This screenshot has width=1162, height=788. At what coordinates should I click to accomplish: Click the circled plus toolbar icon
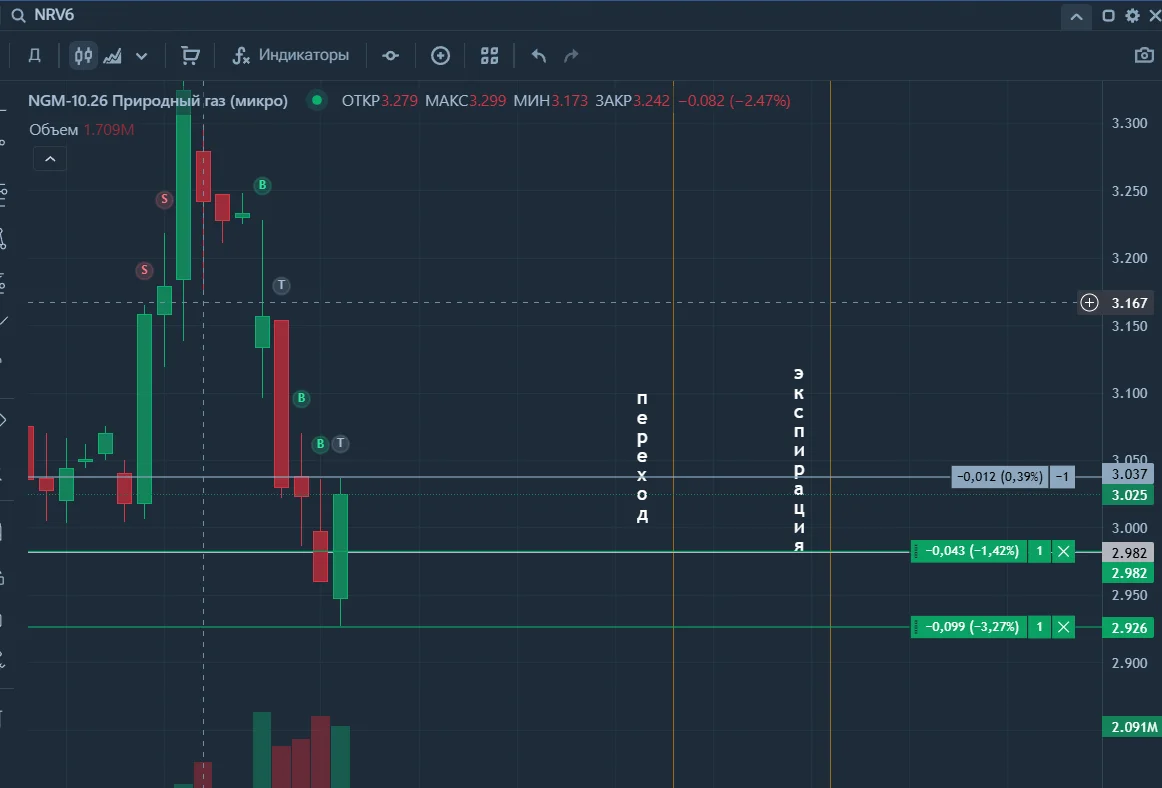pos(440,56)
